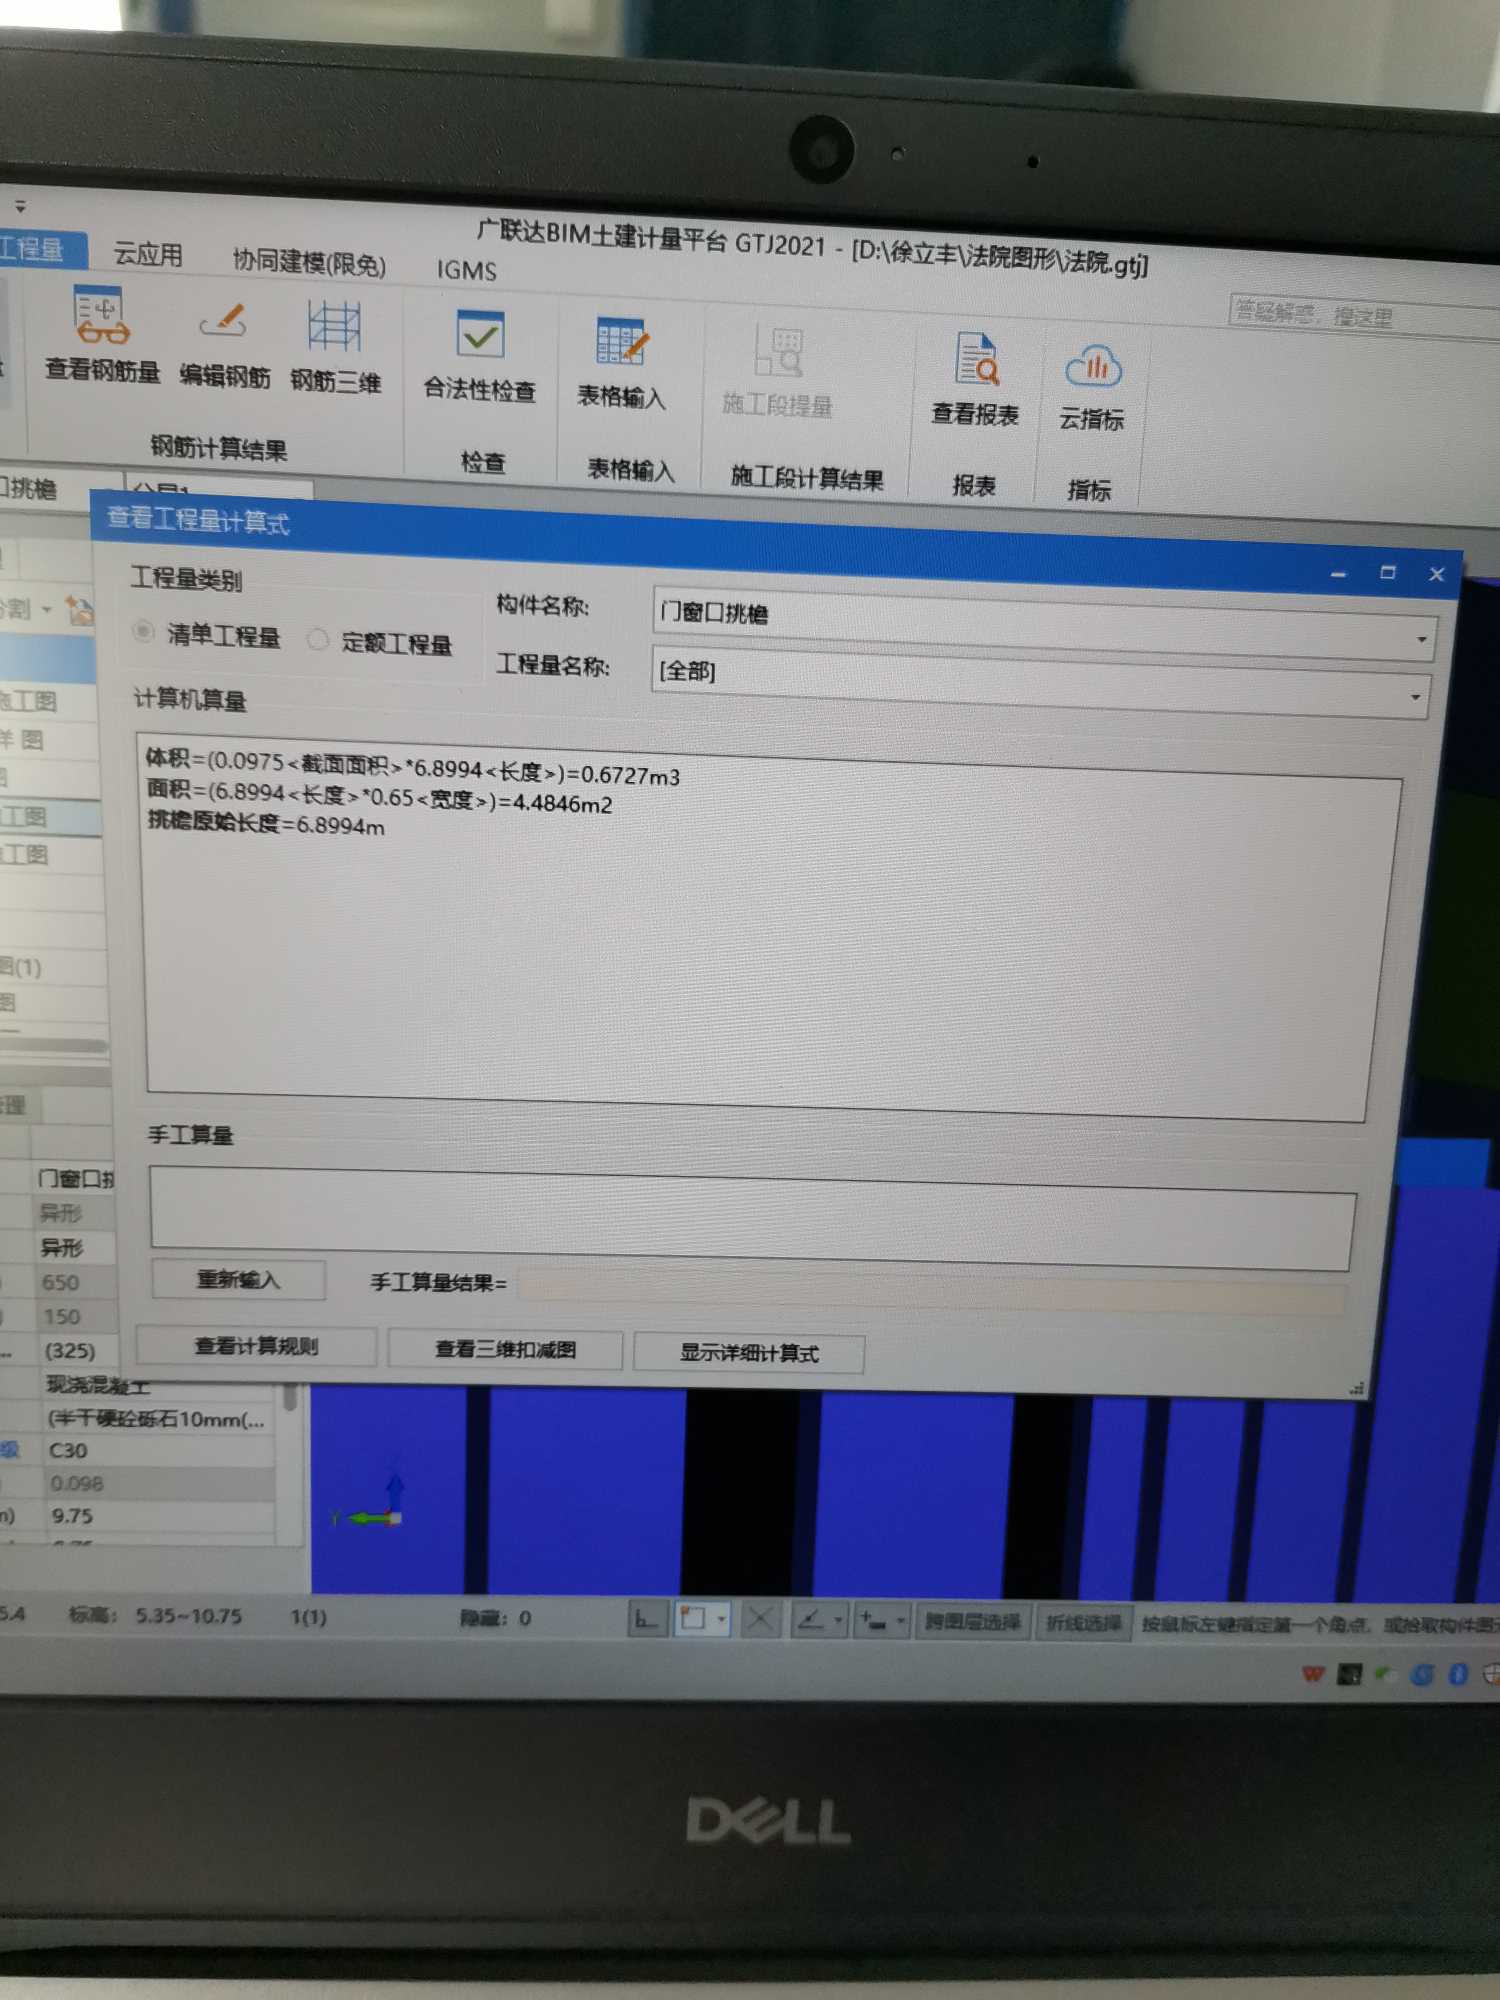Click the 现浇混凝土 property value
This screenshot has height=2000, width=1500.
point(98,1385)
